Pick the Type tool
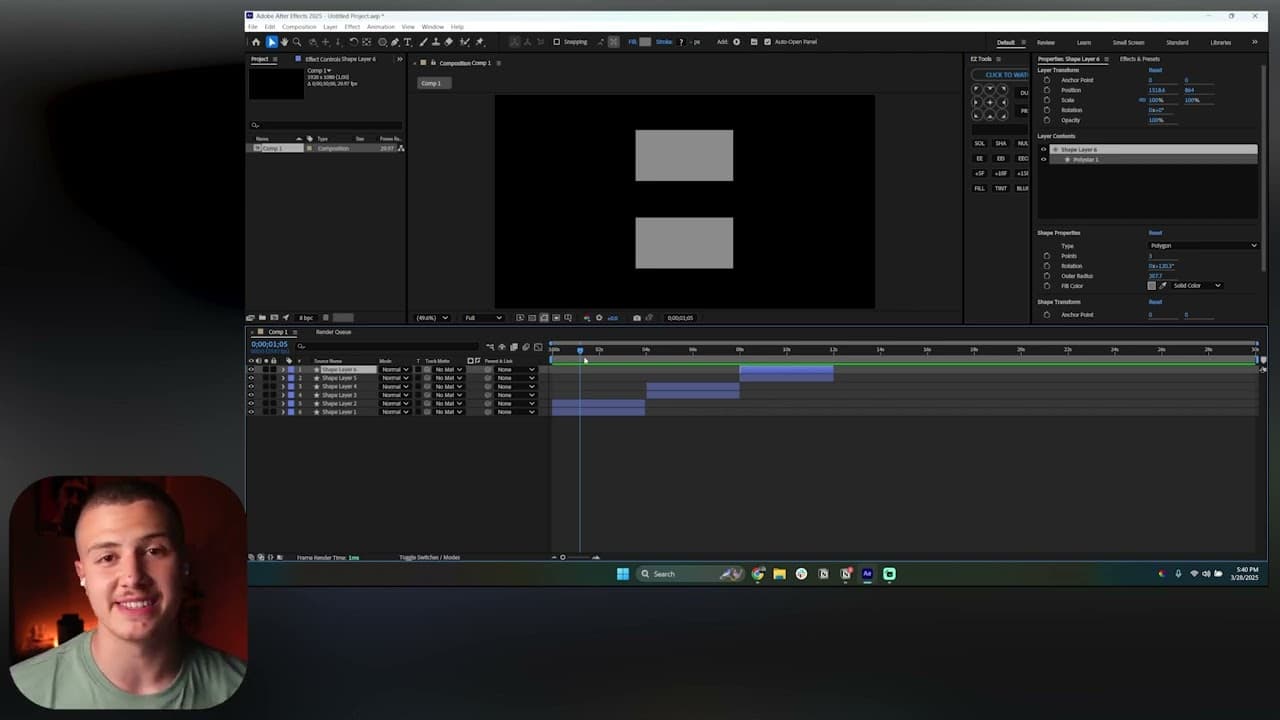This screenshot has height=720, width=1280. coord(408,42)
